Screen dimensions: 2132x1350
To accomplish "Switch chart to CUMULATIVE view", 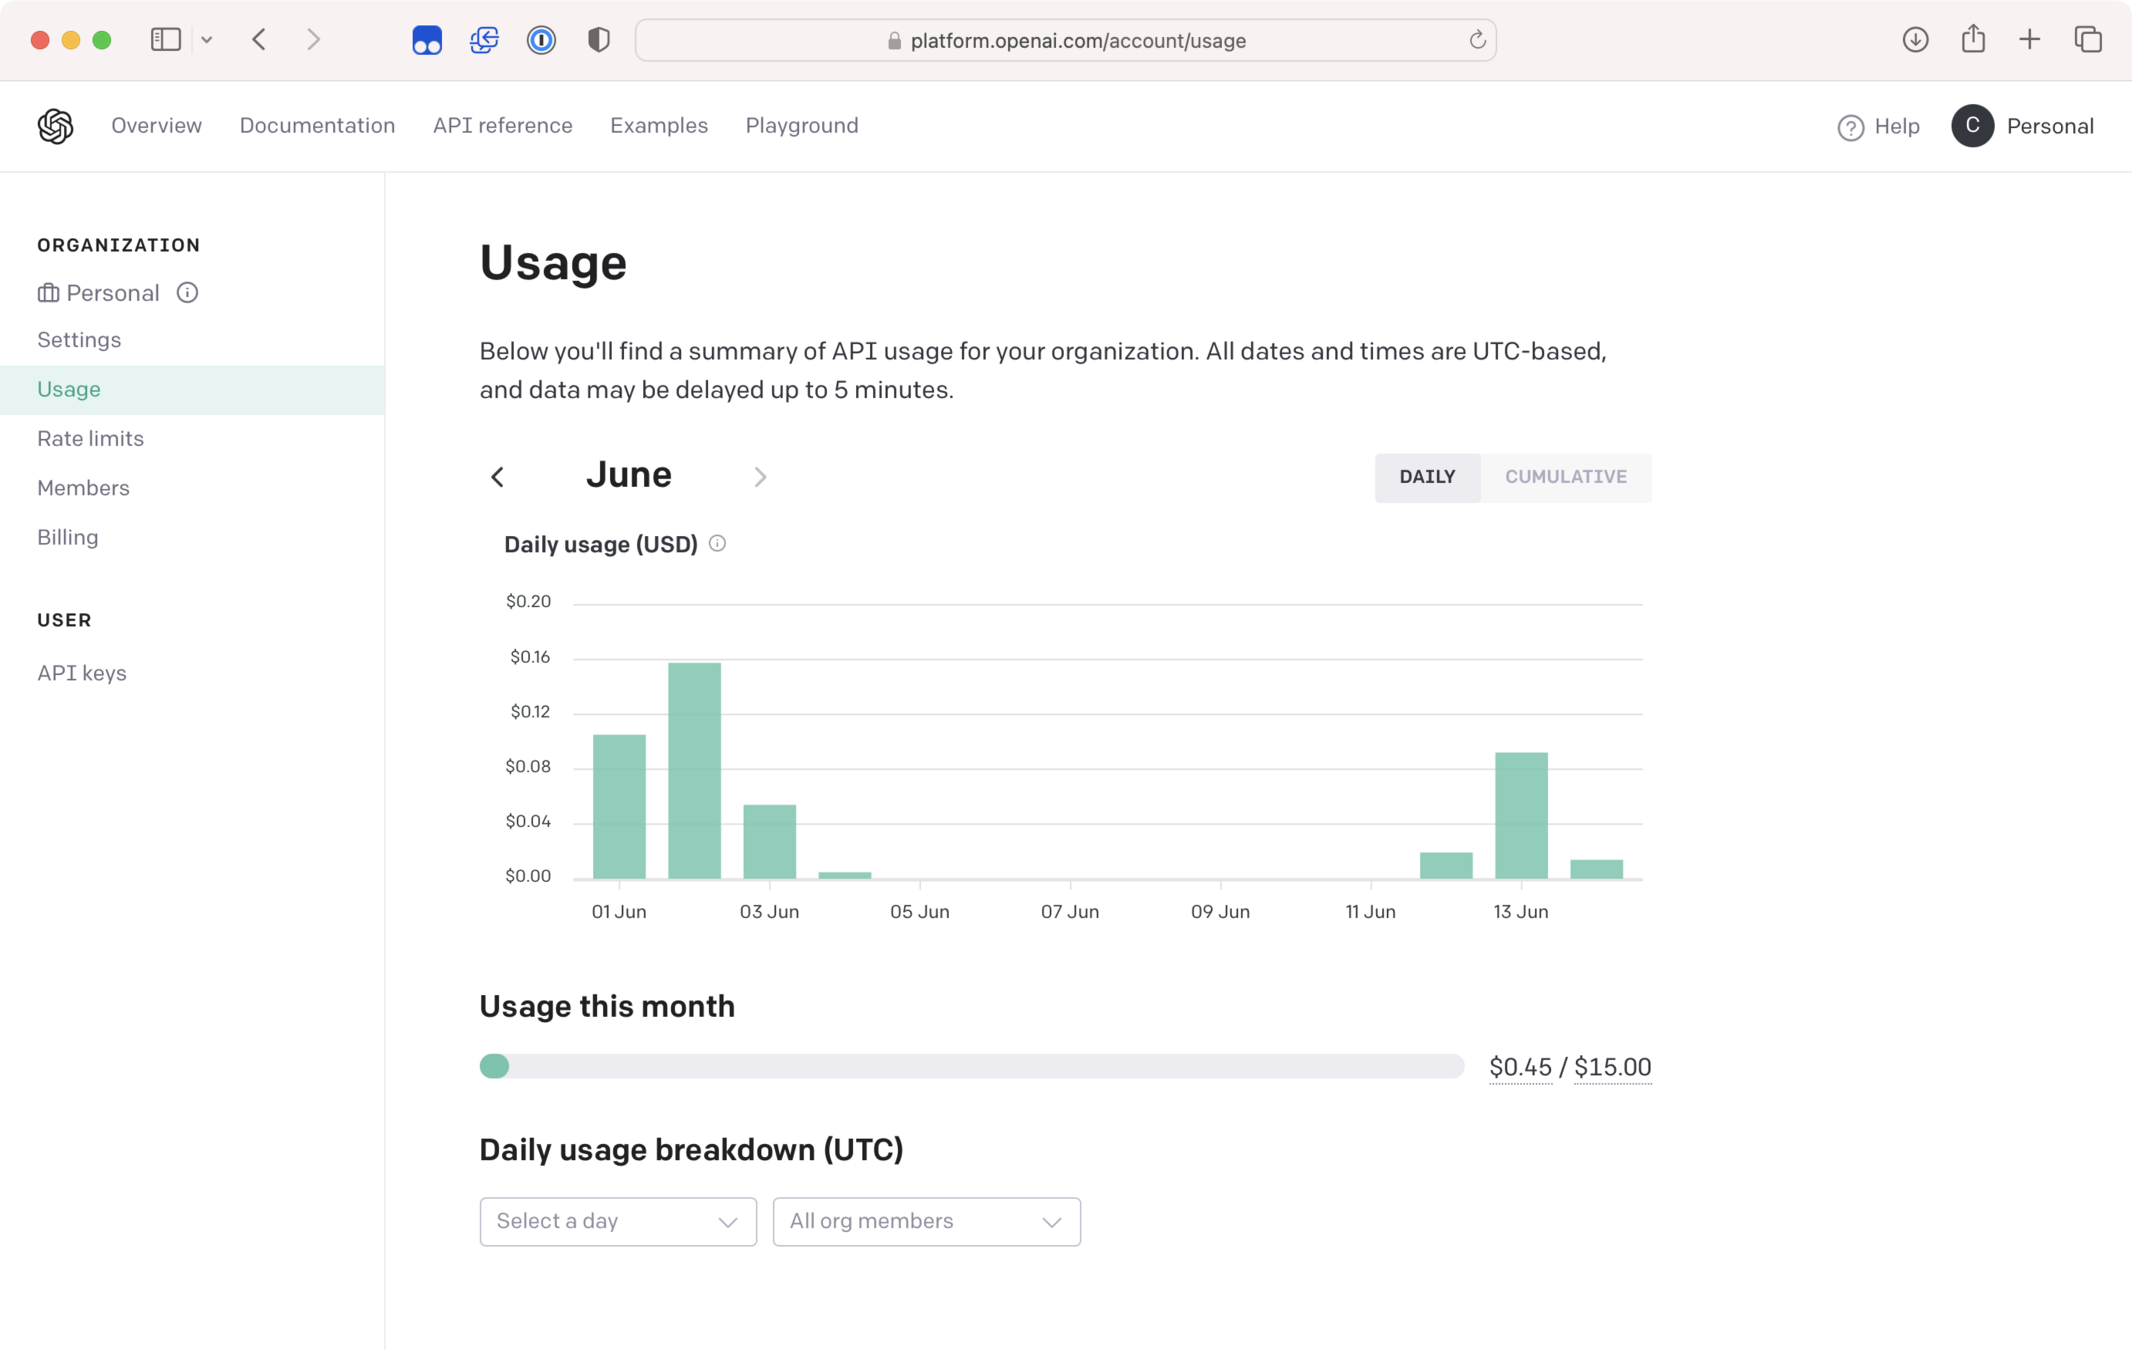I will [x=1565, y=477].
